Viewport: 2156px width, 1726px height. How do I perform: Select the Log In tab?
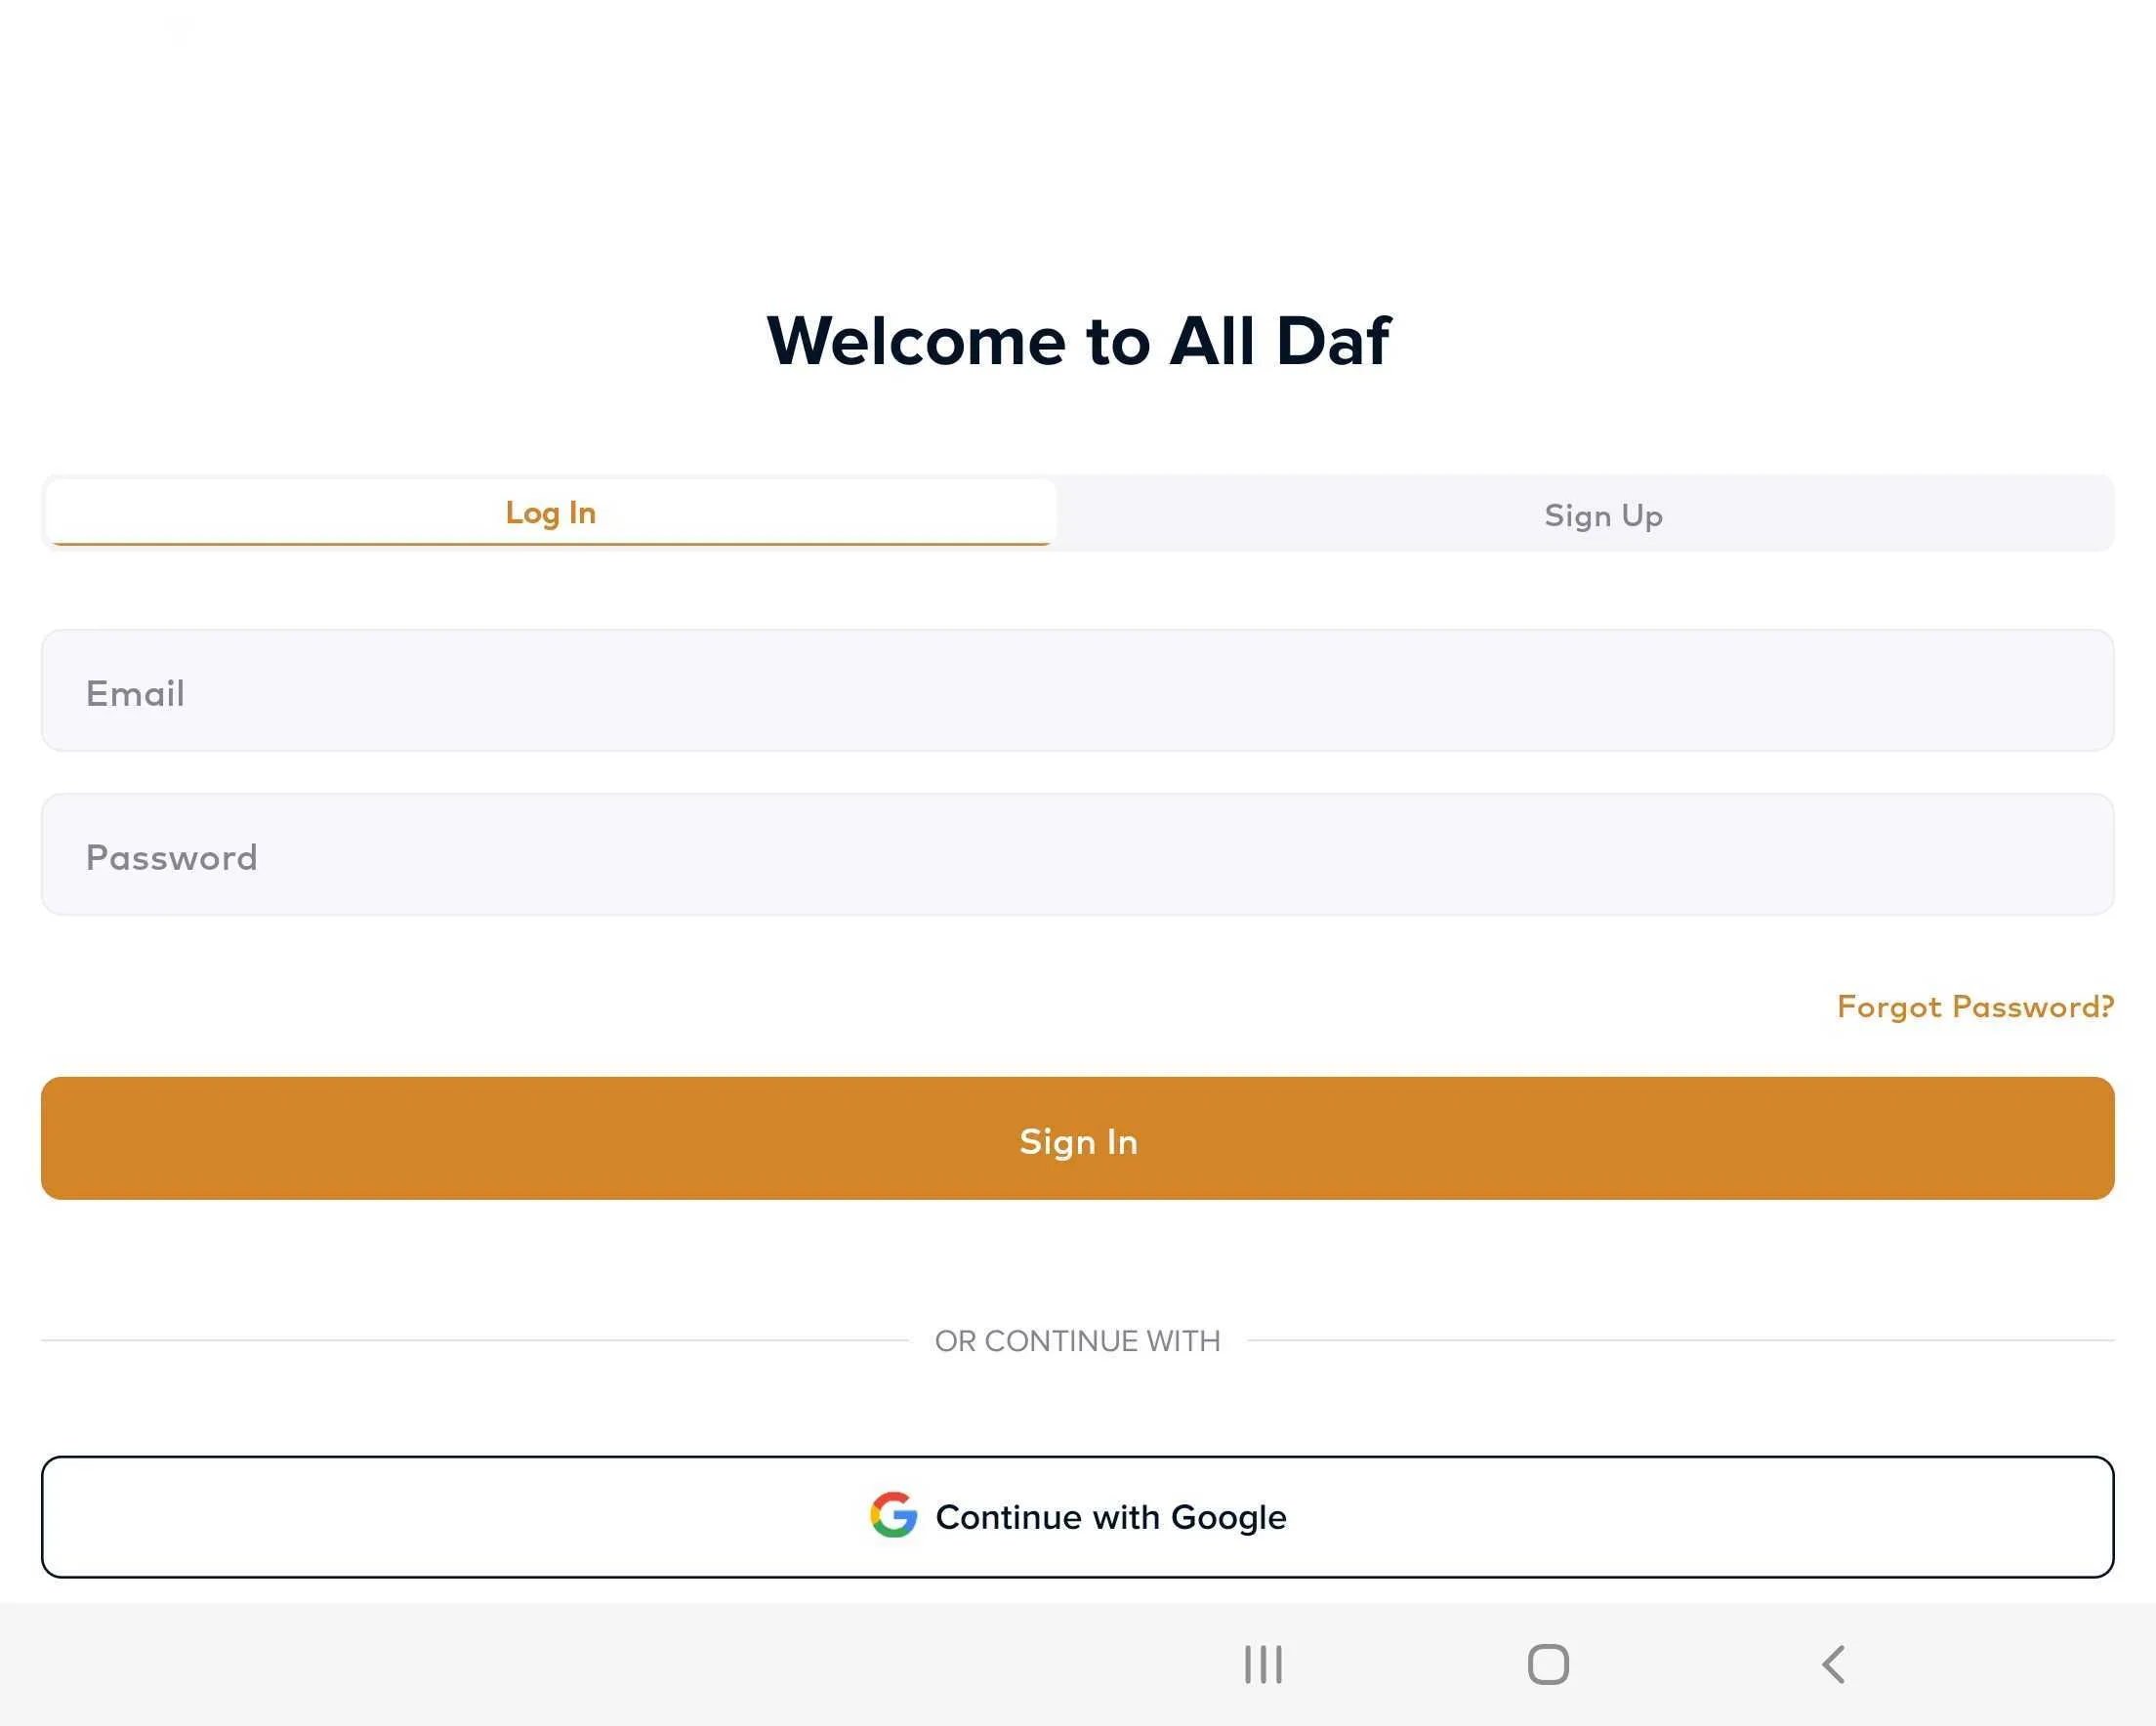pos(550,511)
